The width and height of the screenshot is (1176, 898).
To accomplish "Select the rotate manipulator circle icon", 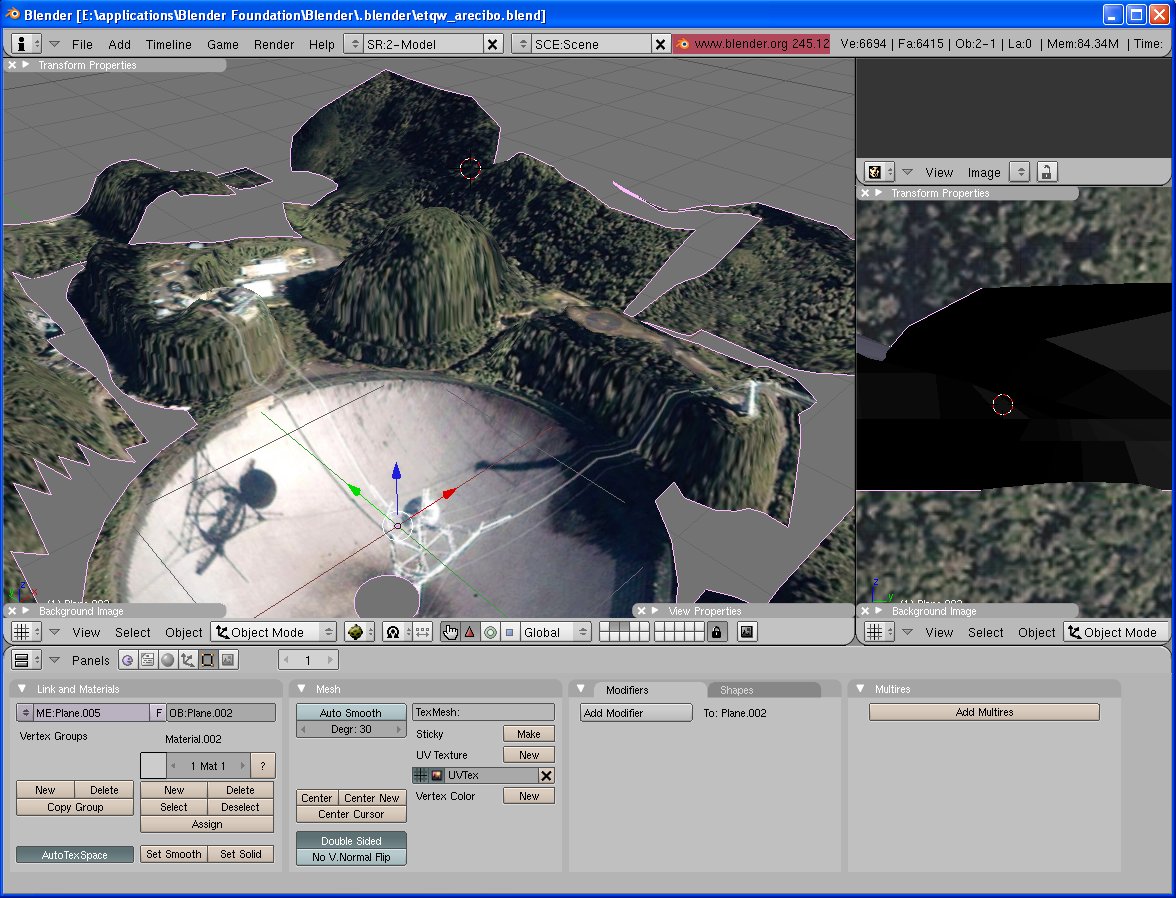I will (x=490, y=632).
